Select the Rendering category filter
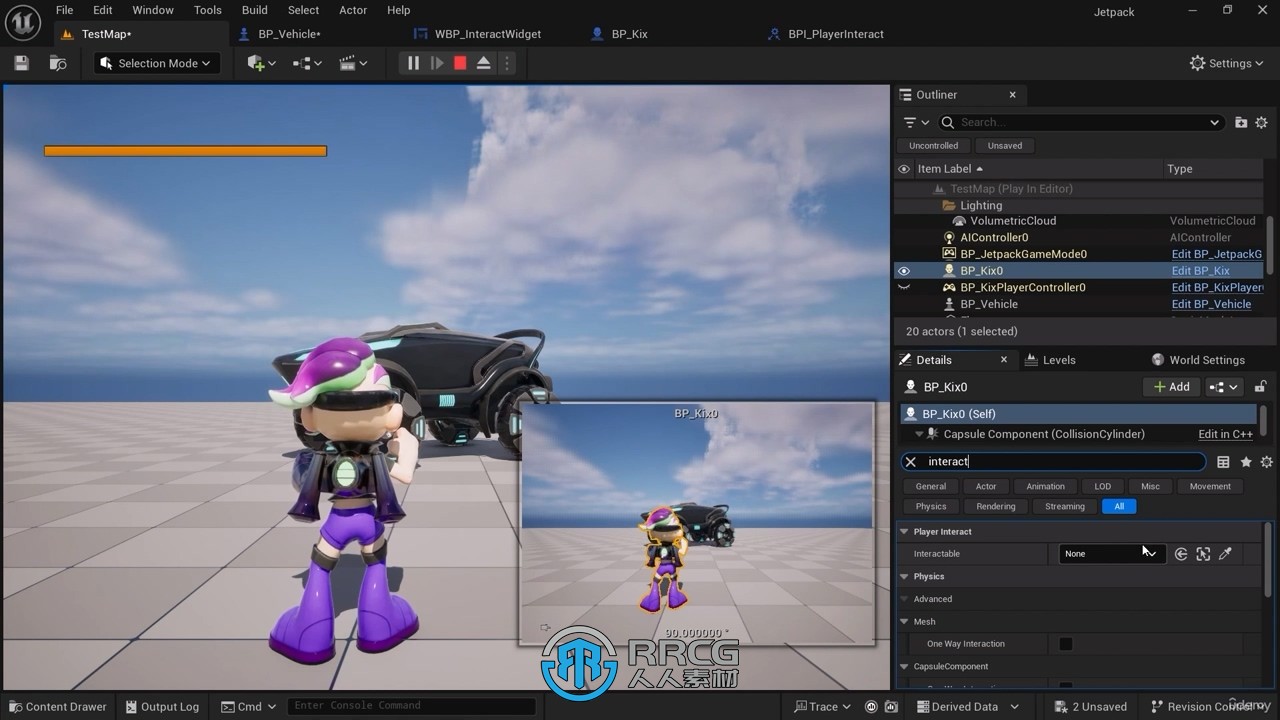This screenshot has height=720, width=1280. [x=996, y=506]
